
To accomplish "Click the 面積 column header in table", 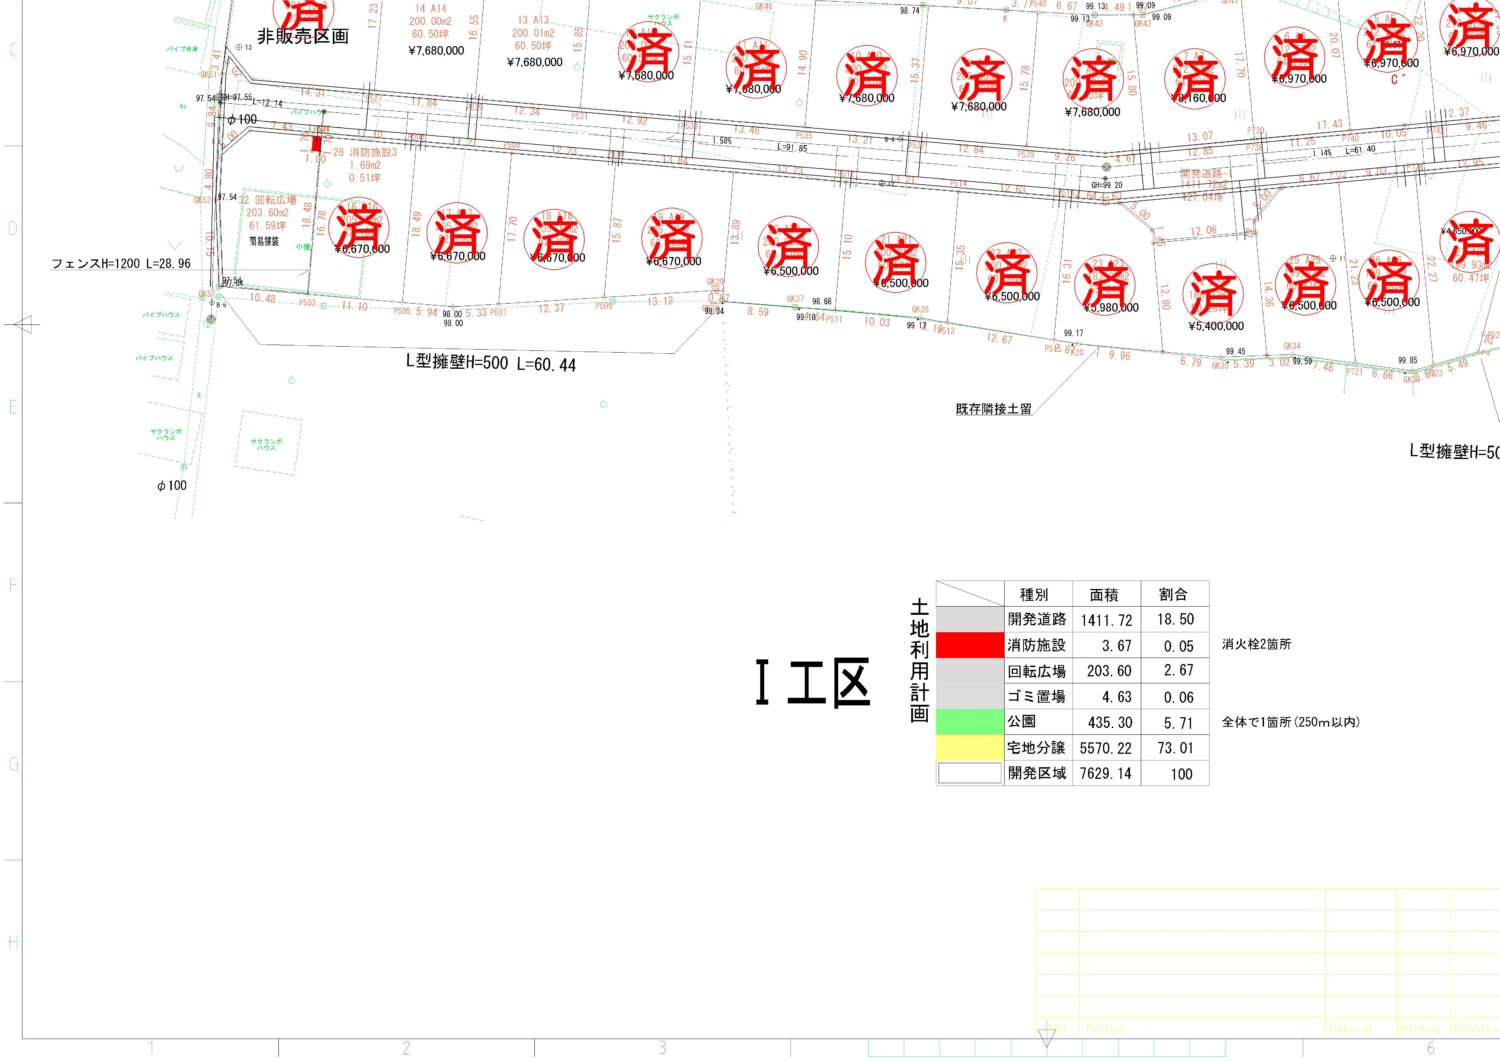I will [1104, 594].
